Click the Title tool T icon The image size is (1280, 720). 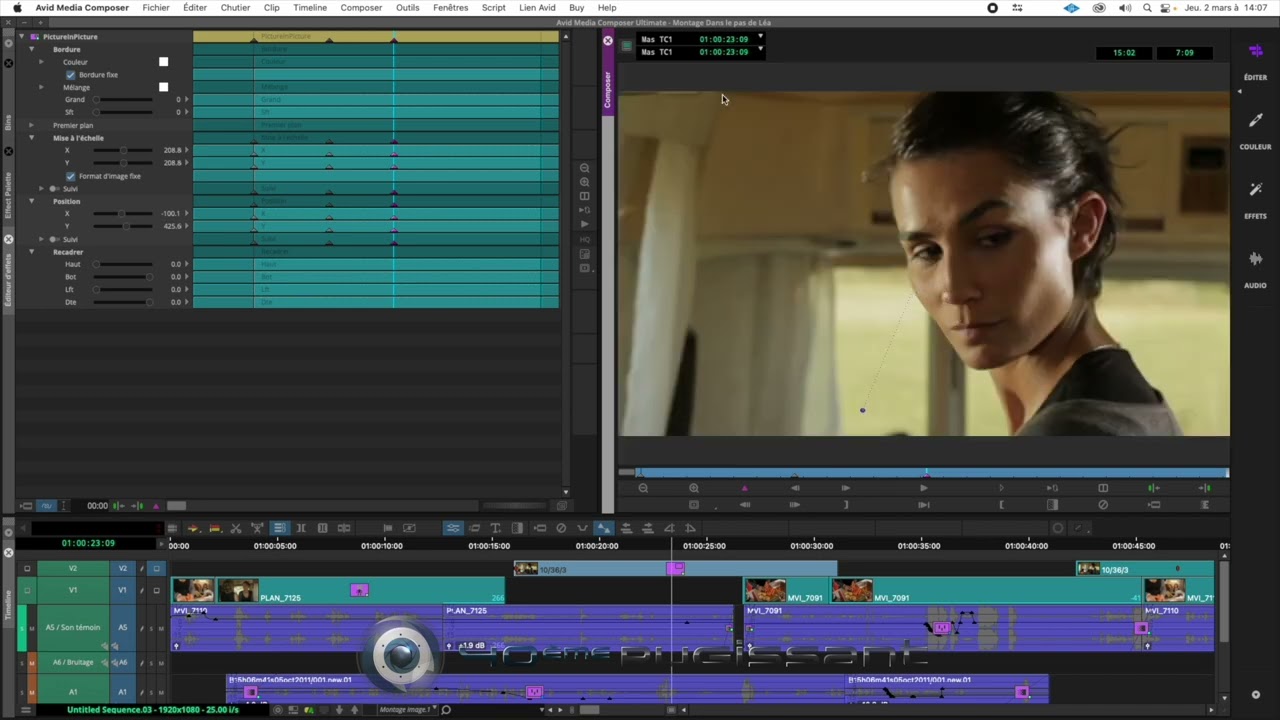[495, 528]
